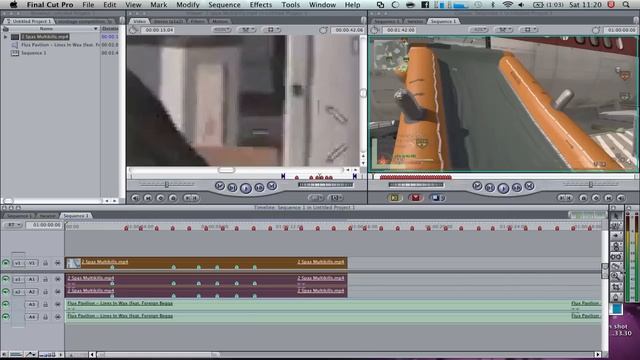
Task: Toggle visibility of video track V1
Action: tap(6, 263)
